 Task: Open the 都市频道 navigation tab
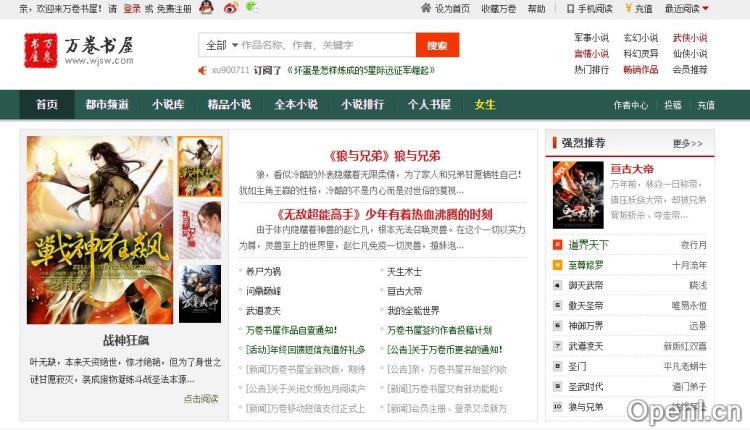point(106,104)
